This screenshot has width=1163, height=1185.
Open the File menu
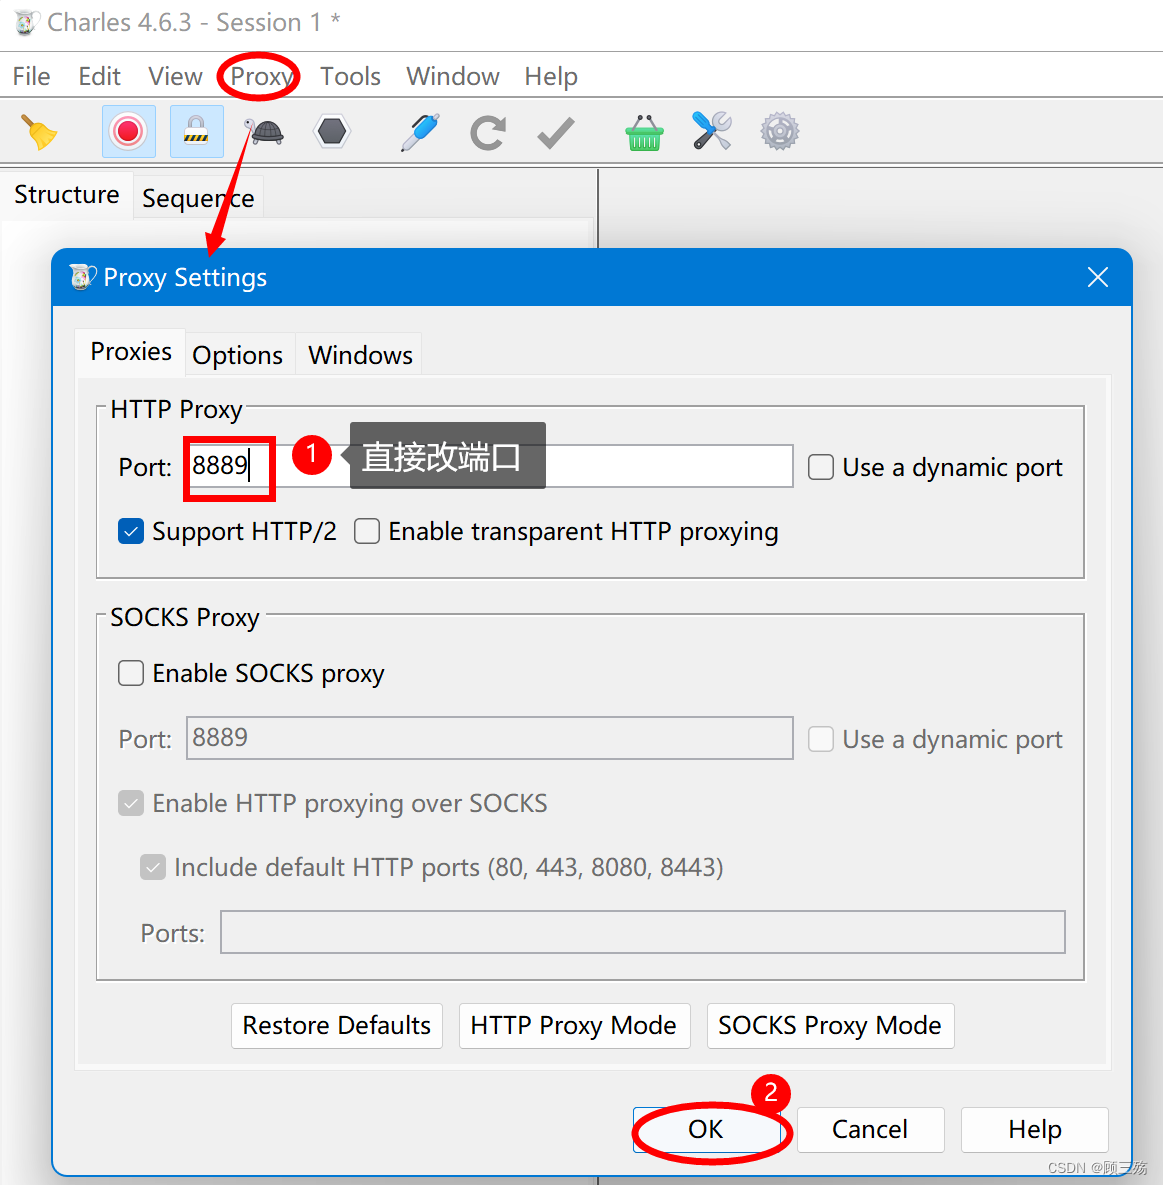click(32, 76)
